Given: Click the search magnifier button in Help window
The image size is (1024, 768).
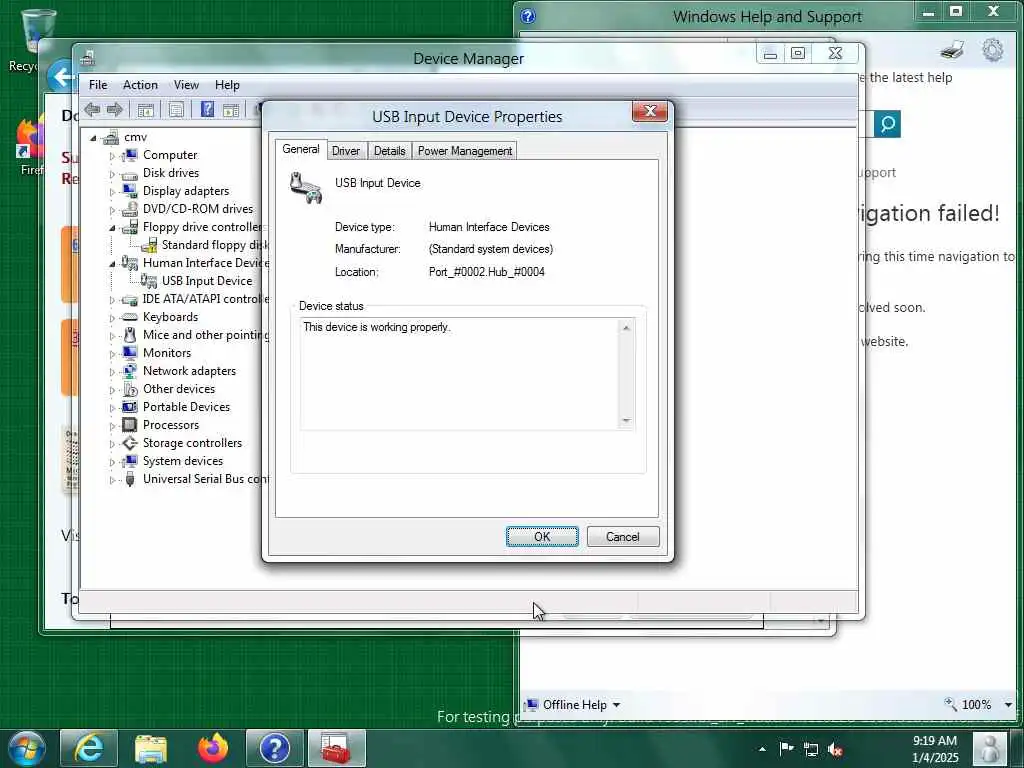Looking at the screenshot, I should point(888,123).
